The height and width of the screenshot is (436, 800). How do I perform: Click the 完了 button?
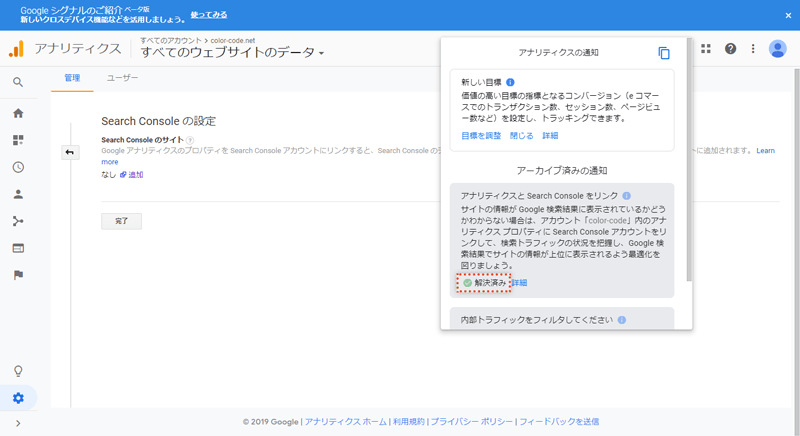[121, 221]
